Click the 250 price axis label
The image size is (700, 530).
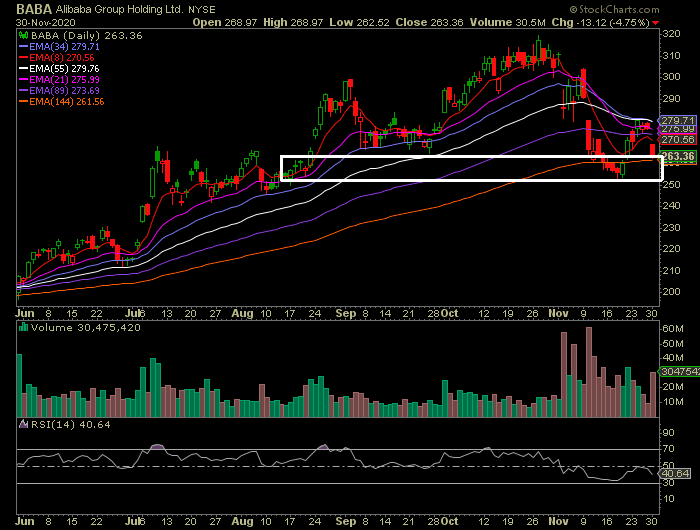point(671,184)
